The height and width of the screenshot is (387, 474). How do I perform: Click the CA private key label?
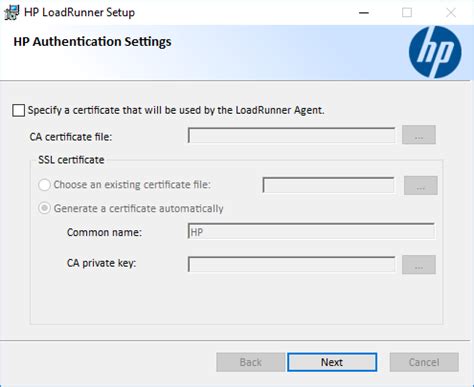102,263
